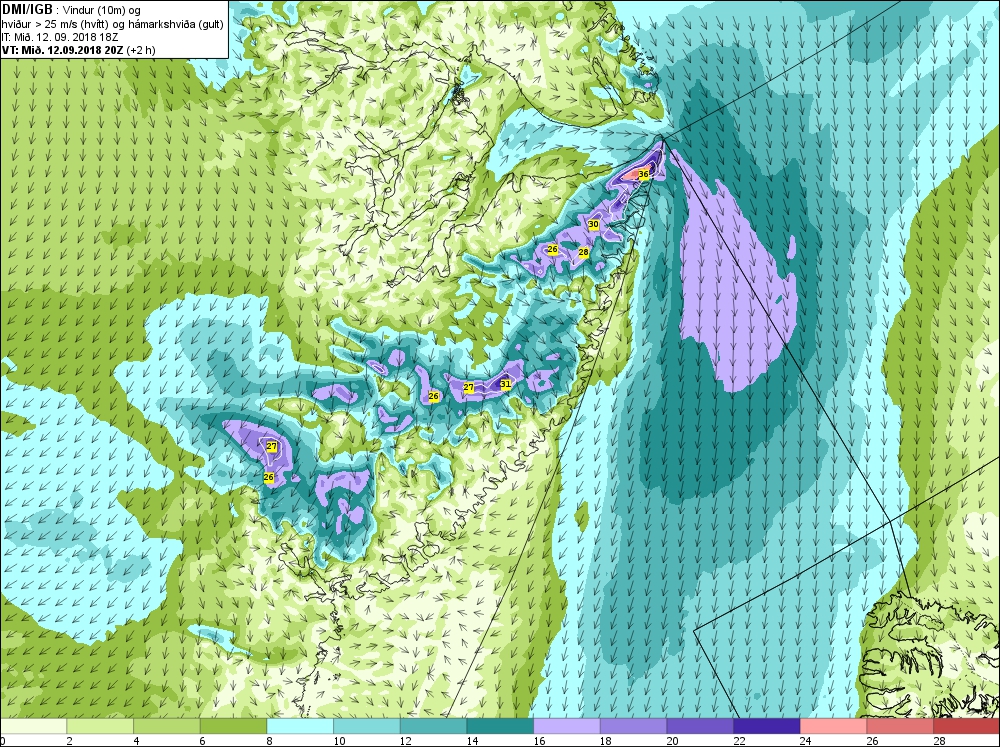Select the 18–20 m/s purple legend swatch
Screen dimensions: 1000x747
pos(633,726)
